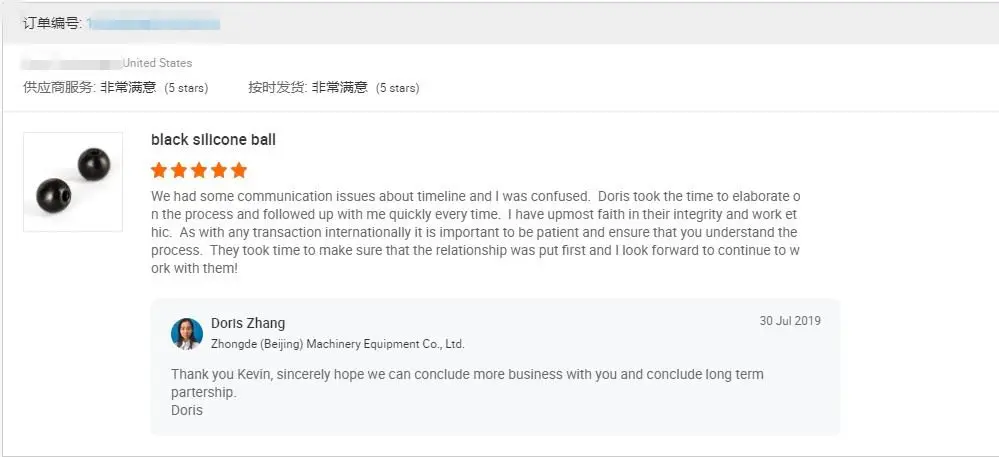Click the fourth orange rating star
The height and width of the screenshot is (457, 999).
[x=219, y=170]
